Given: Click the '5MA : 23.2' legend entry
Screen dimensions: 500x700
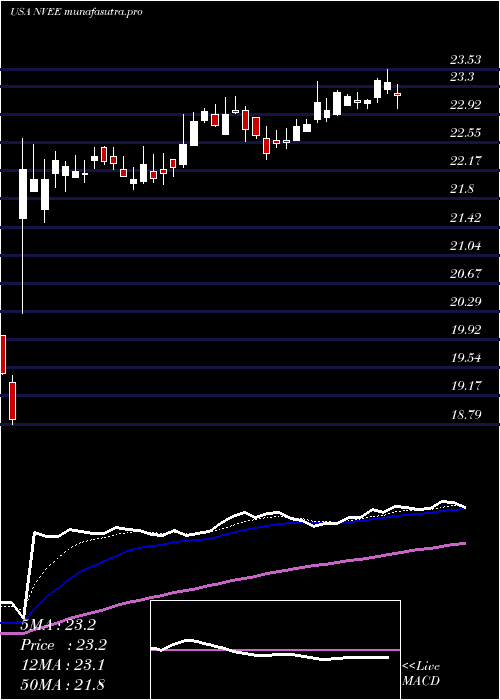Looking at the screenshot, I should pyautogui.click(x=58, y=625).
